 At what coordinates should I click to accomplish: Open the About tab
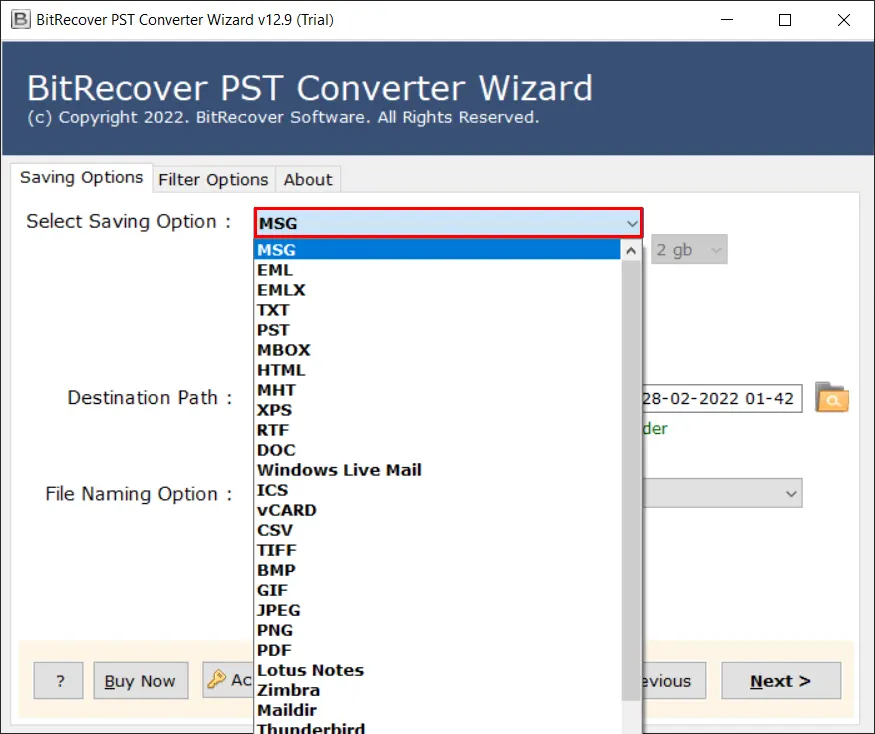[x=307, y=179]
